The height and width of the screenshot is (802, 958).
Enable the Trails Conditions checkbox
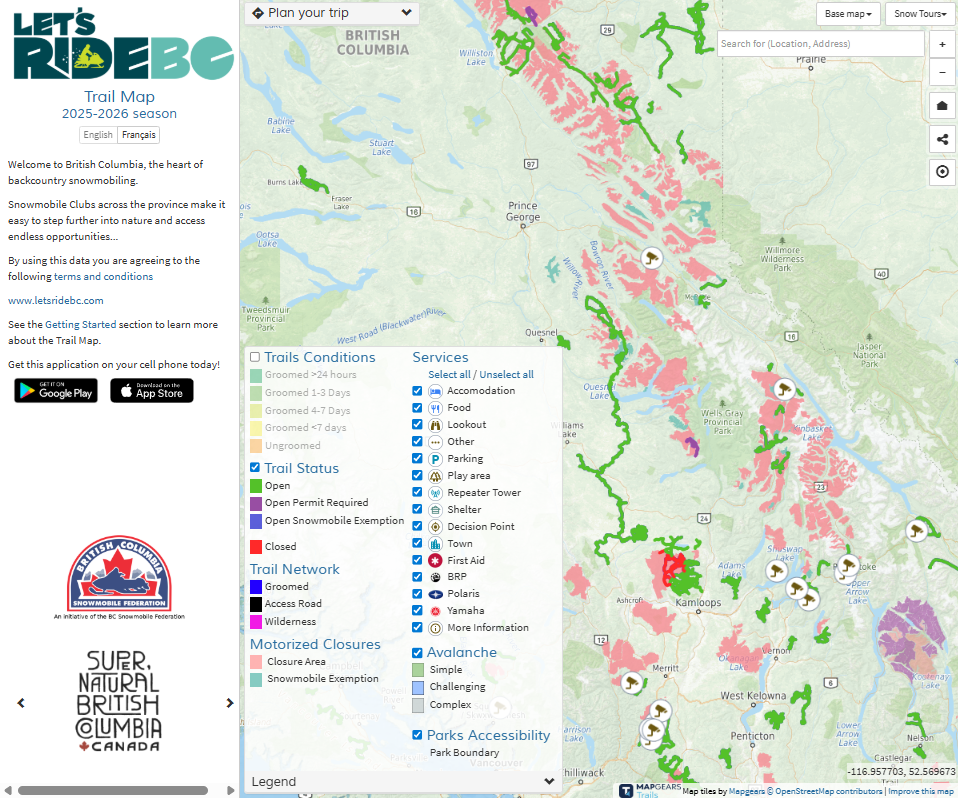point(255,358)
